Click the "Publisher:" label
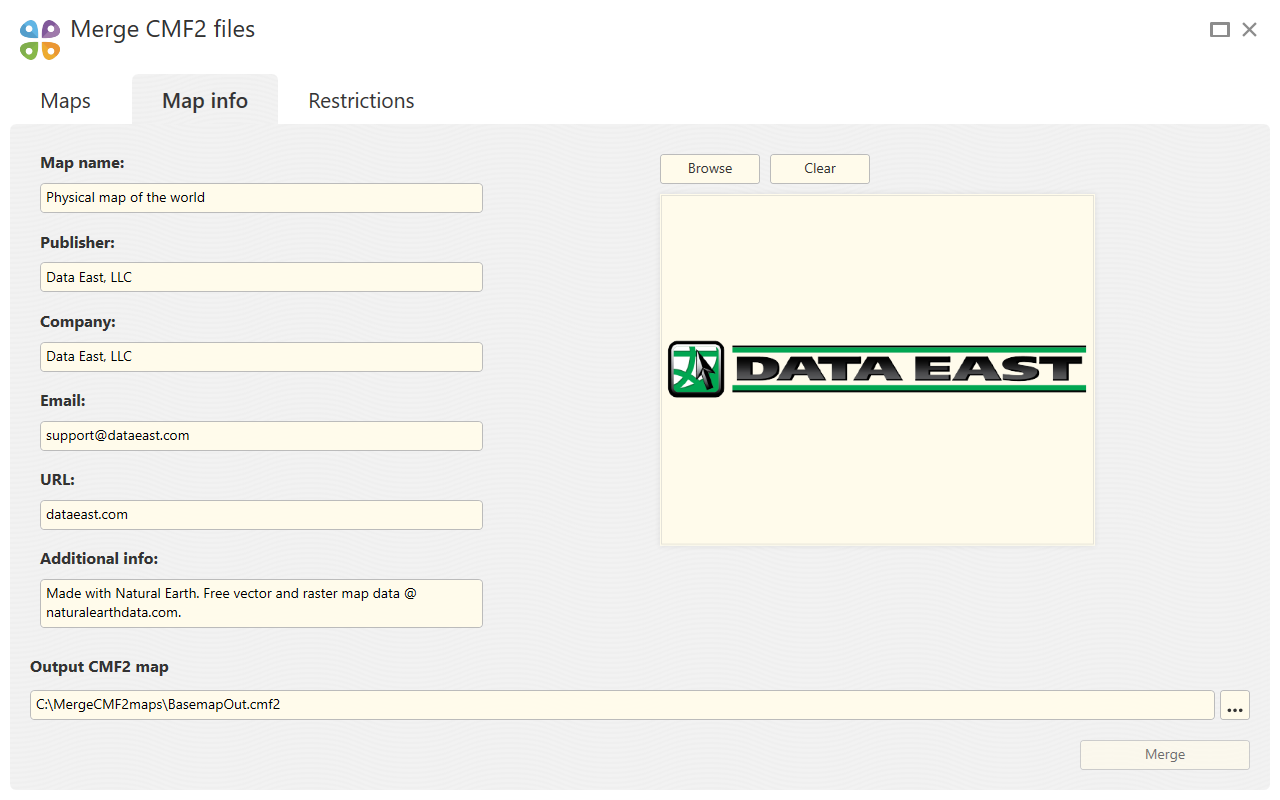 tap(77, 242)
